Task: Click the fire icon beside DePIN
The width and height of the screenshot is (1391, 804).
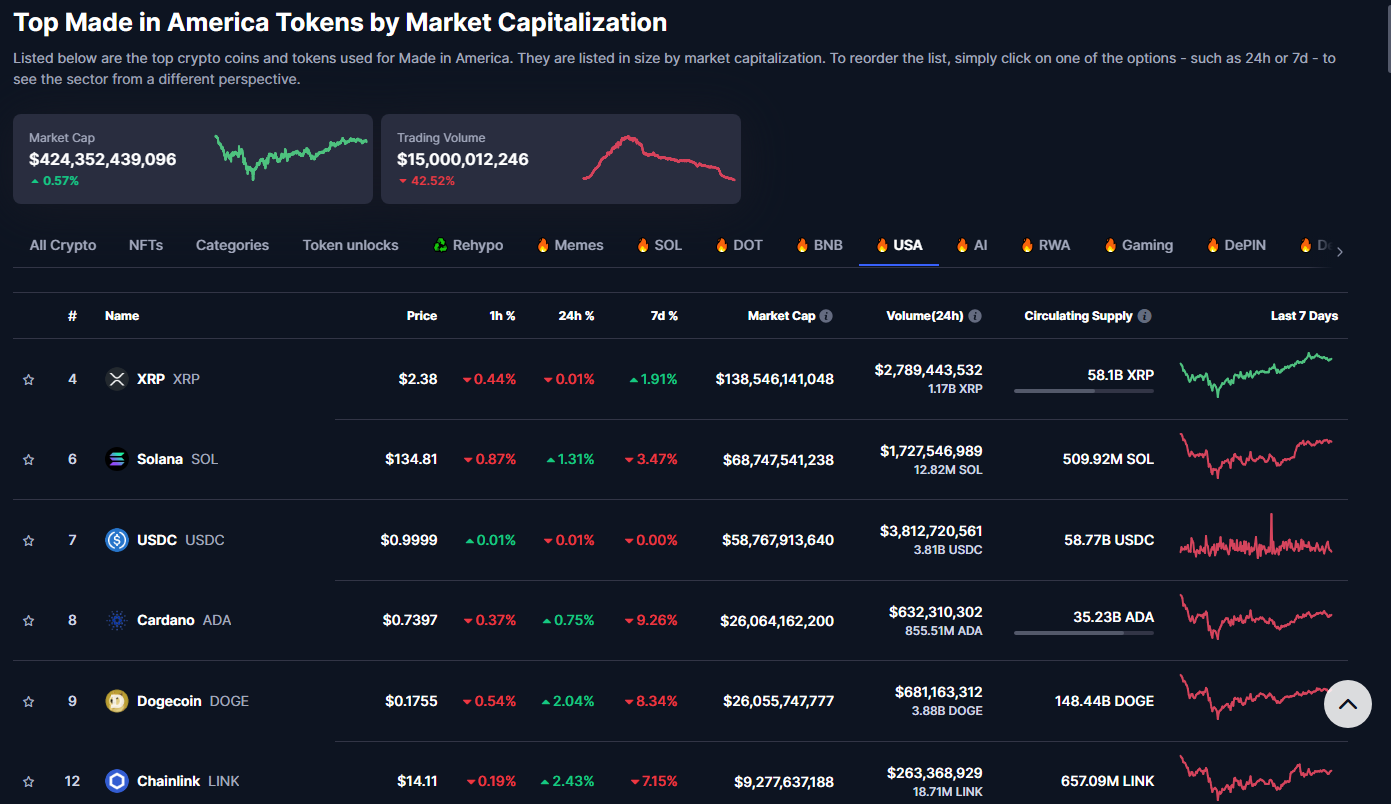Action: 1213,245
